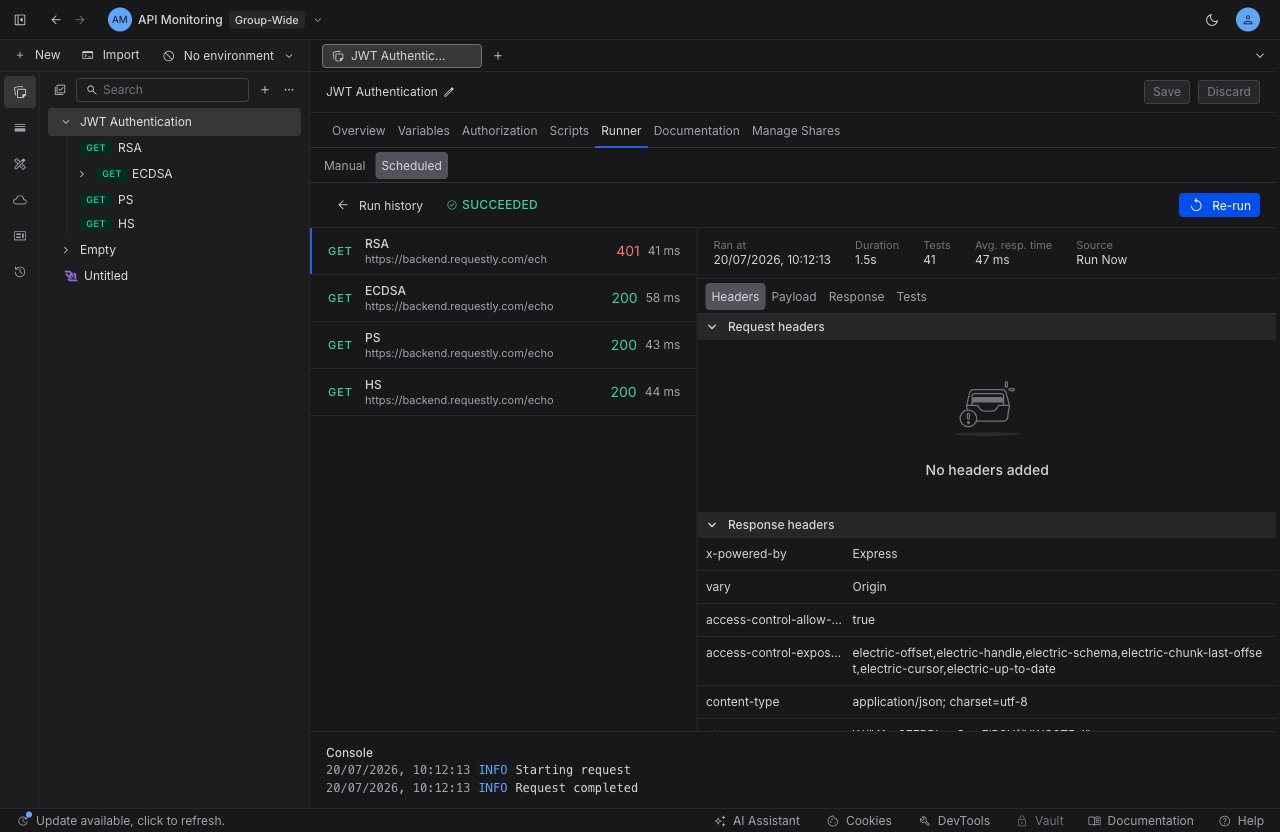Open Cookies in status bar
This screenshot has width=1280, height=832.
(859, 821)
